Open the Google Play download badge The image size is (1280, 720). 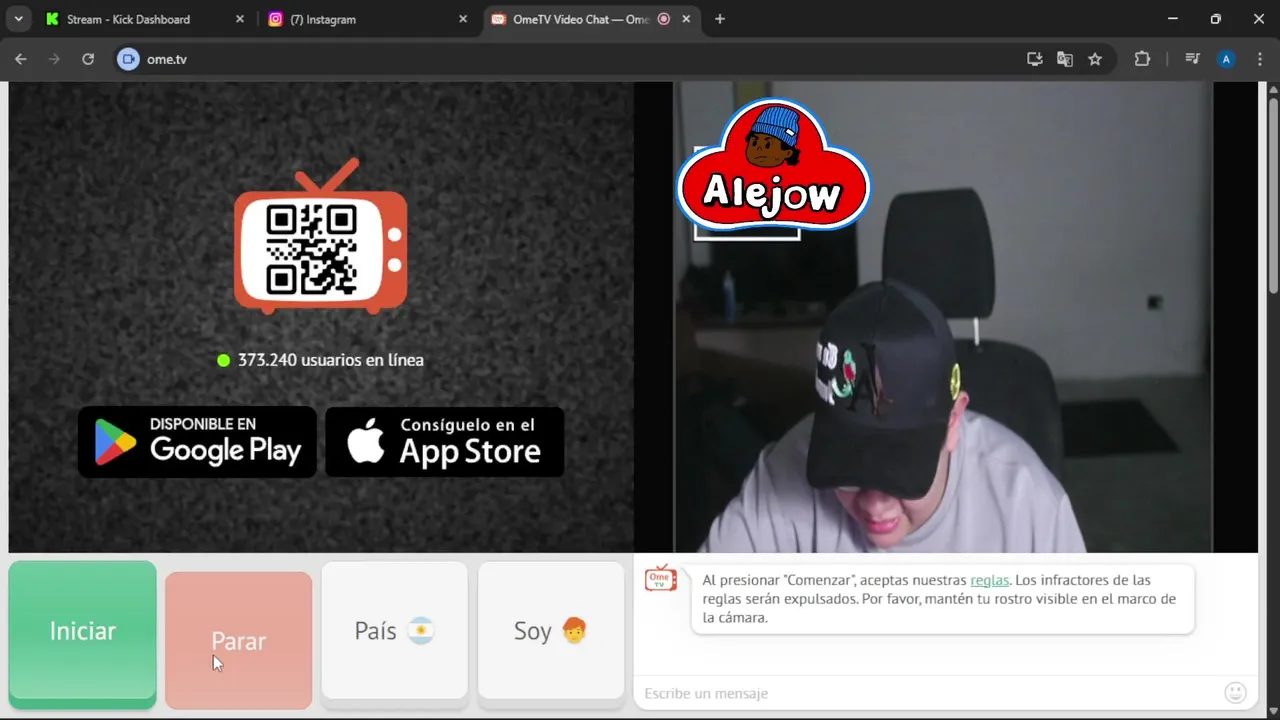pyautogui.click(x=197, y=441)
